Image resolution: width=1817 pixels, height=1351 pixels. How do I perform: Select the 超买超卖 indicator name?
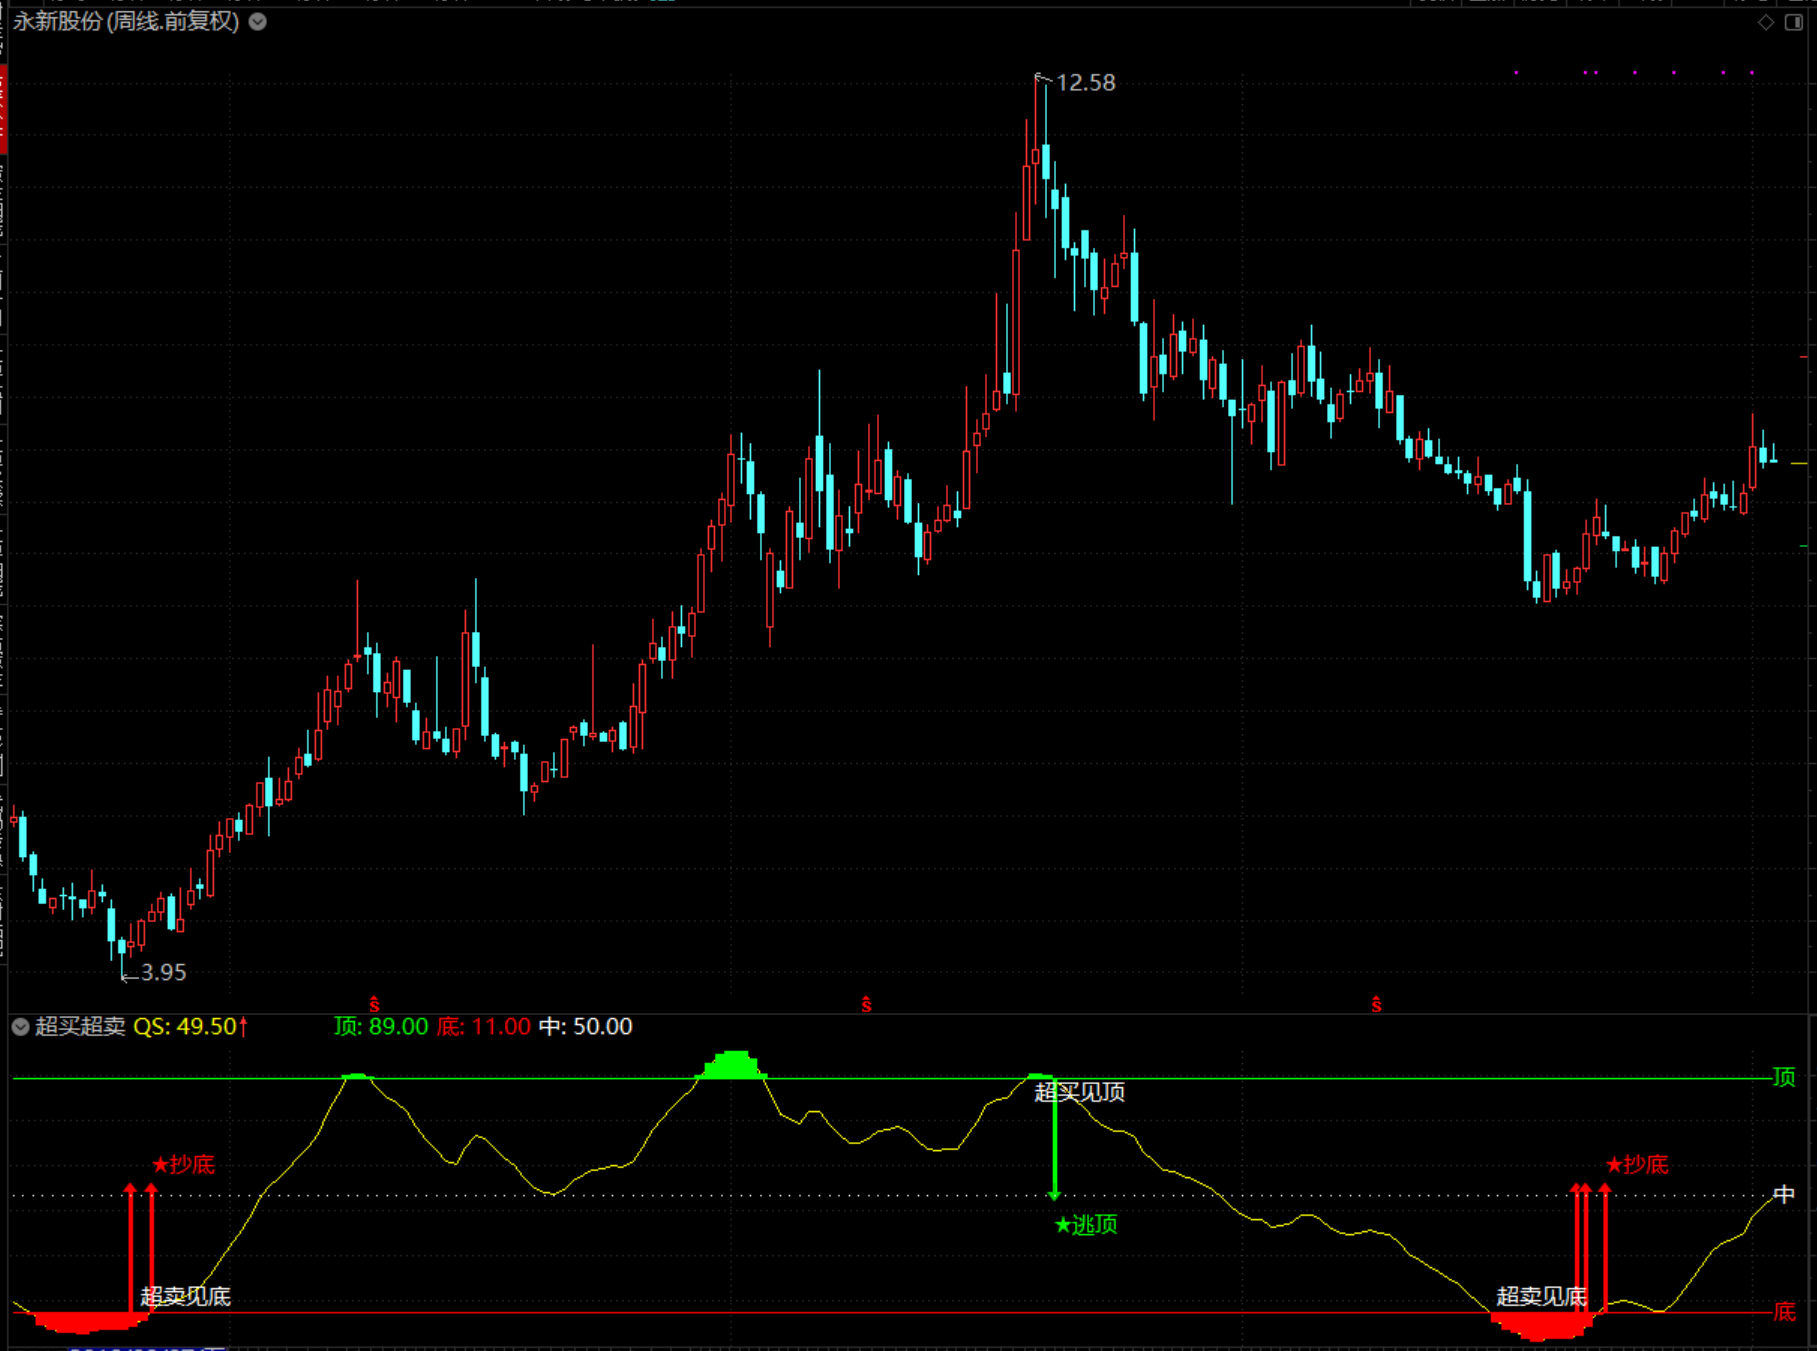click(x=80, y=1027)
